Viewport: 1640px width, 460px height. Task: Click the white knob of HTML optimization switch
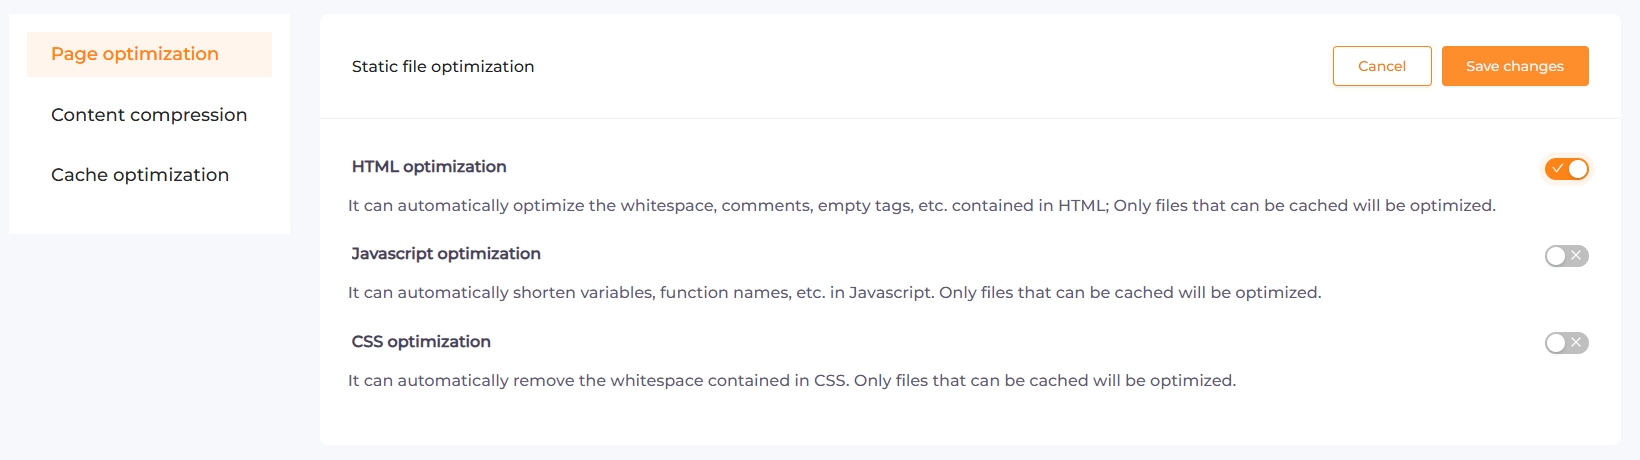pyautogui.click(x=1578, y=169)
